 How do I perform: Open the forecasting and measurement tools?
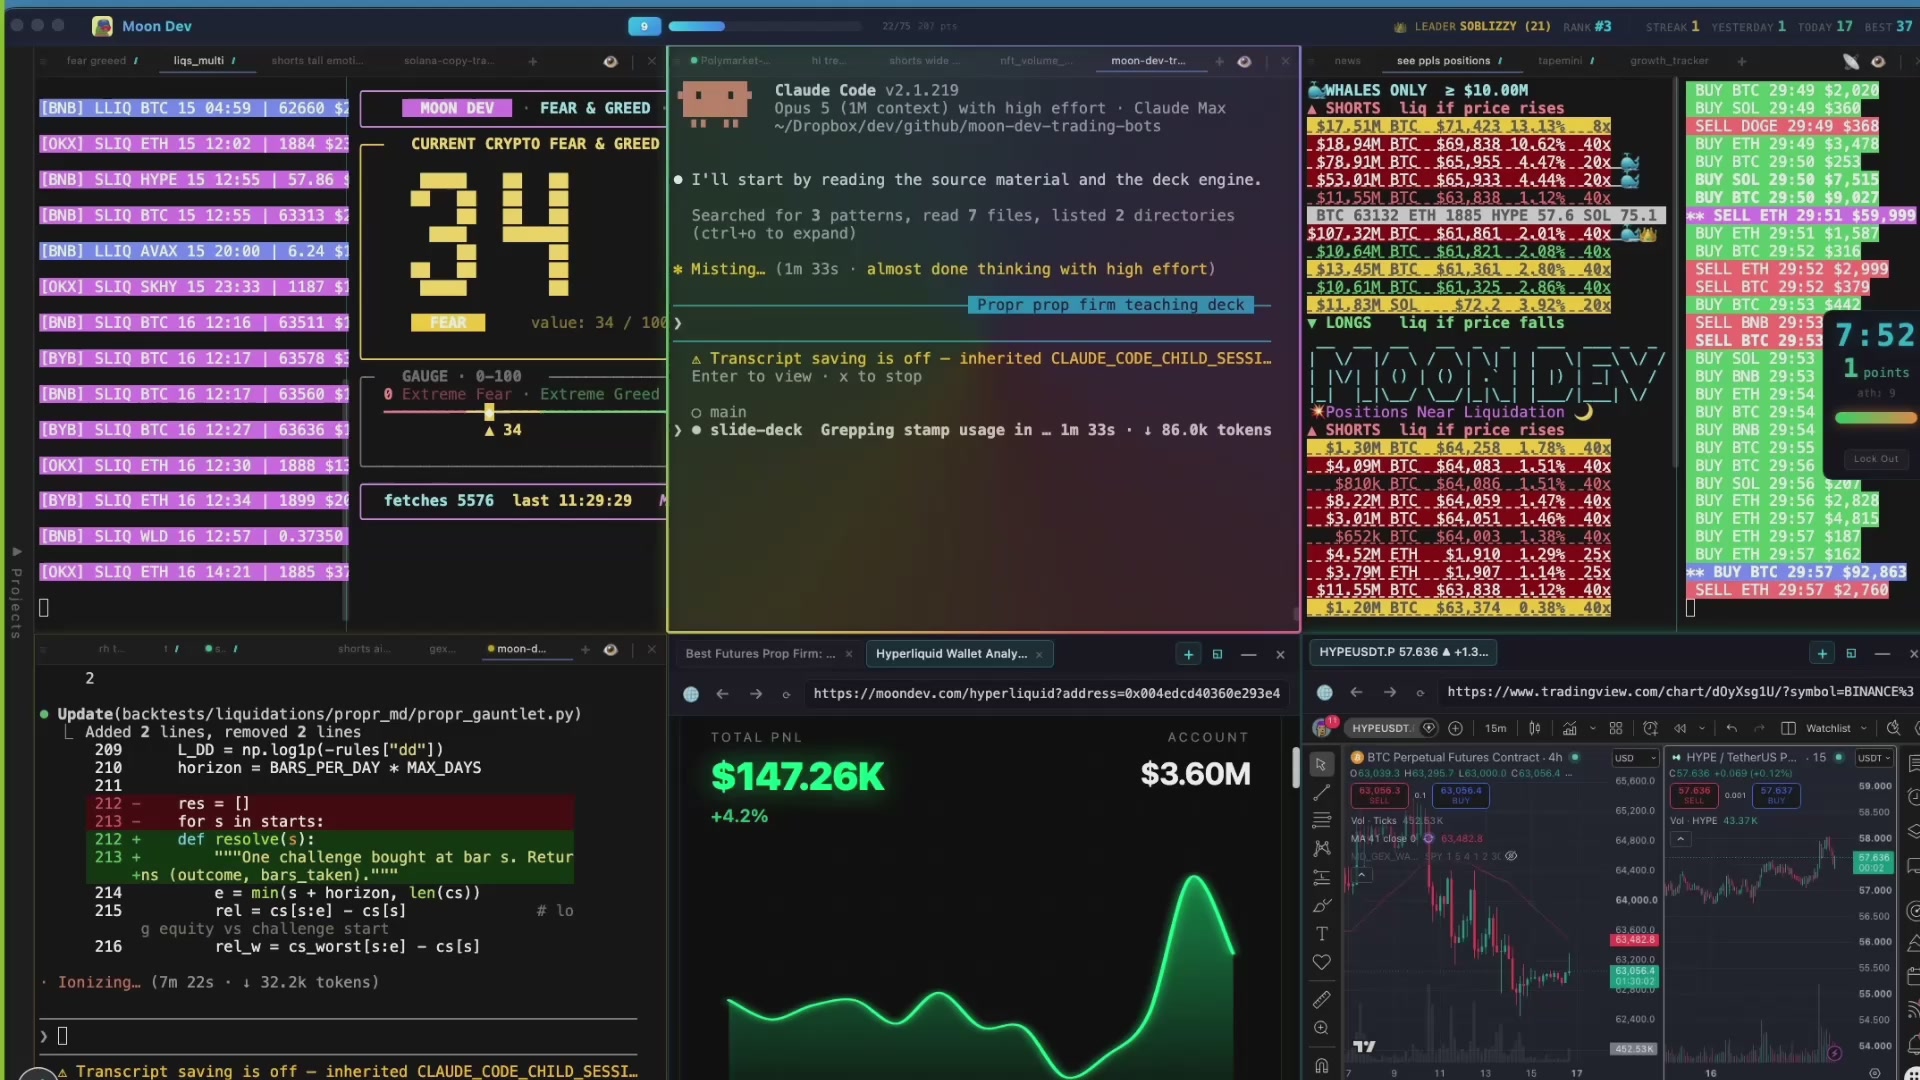pyautogui.click(x=1321, y=877)
